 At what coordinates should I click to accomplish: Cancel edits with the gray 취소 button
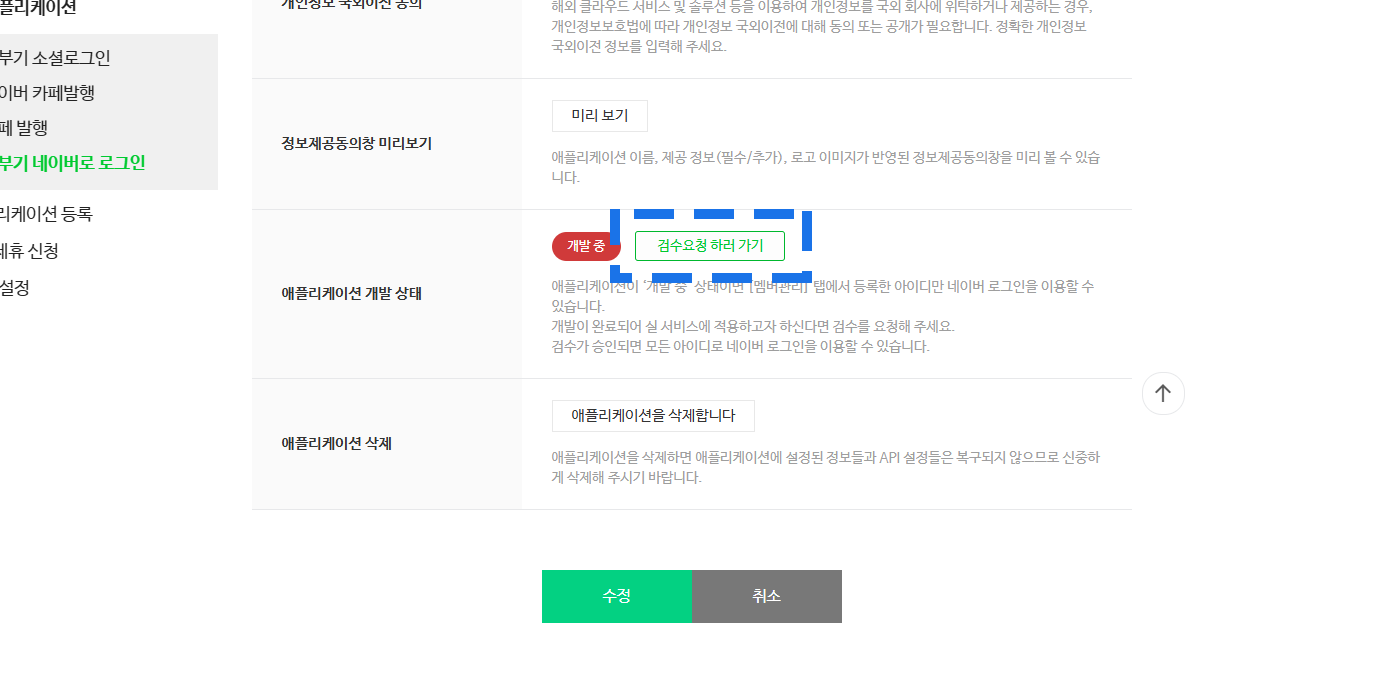click(x=767, y=596)
